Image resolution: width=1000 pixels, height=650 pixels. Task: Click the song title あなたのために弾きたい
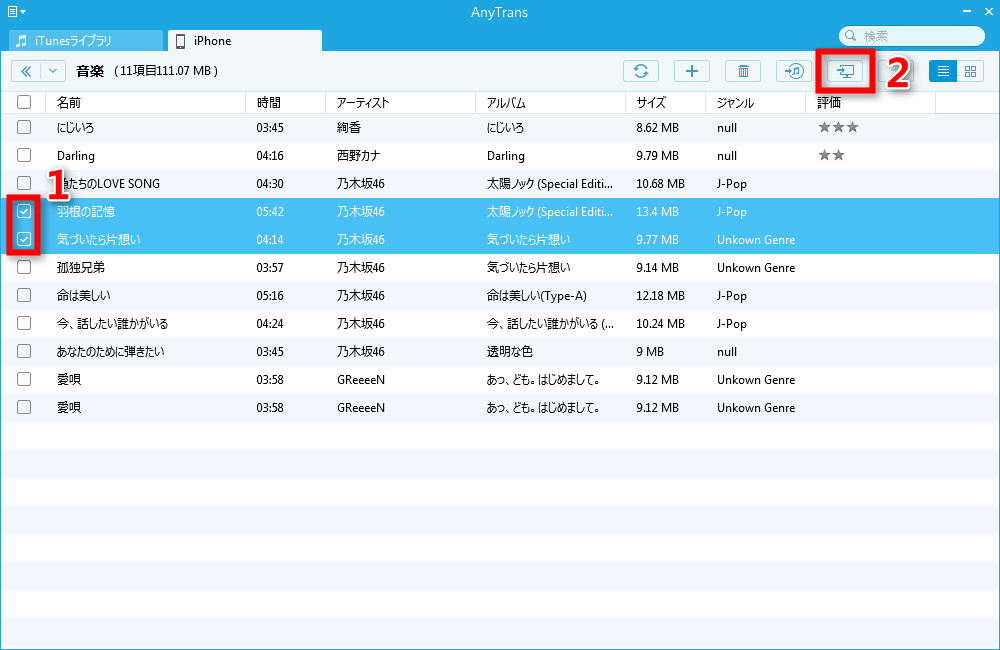coord(110,351)
